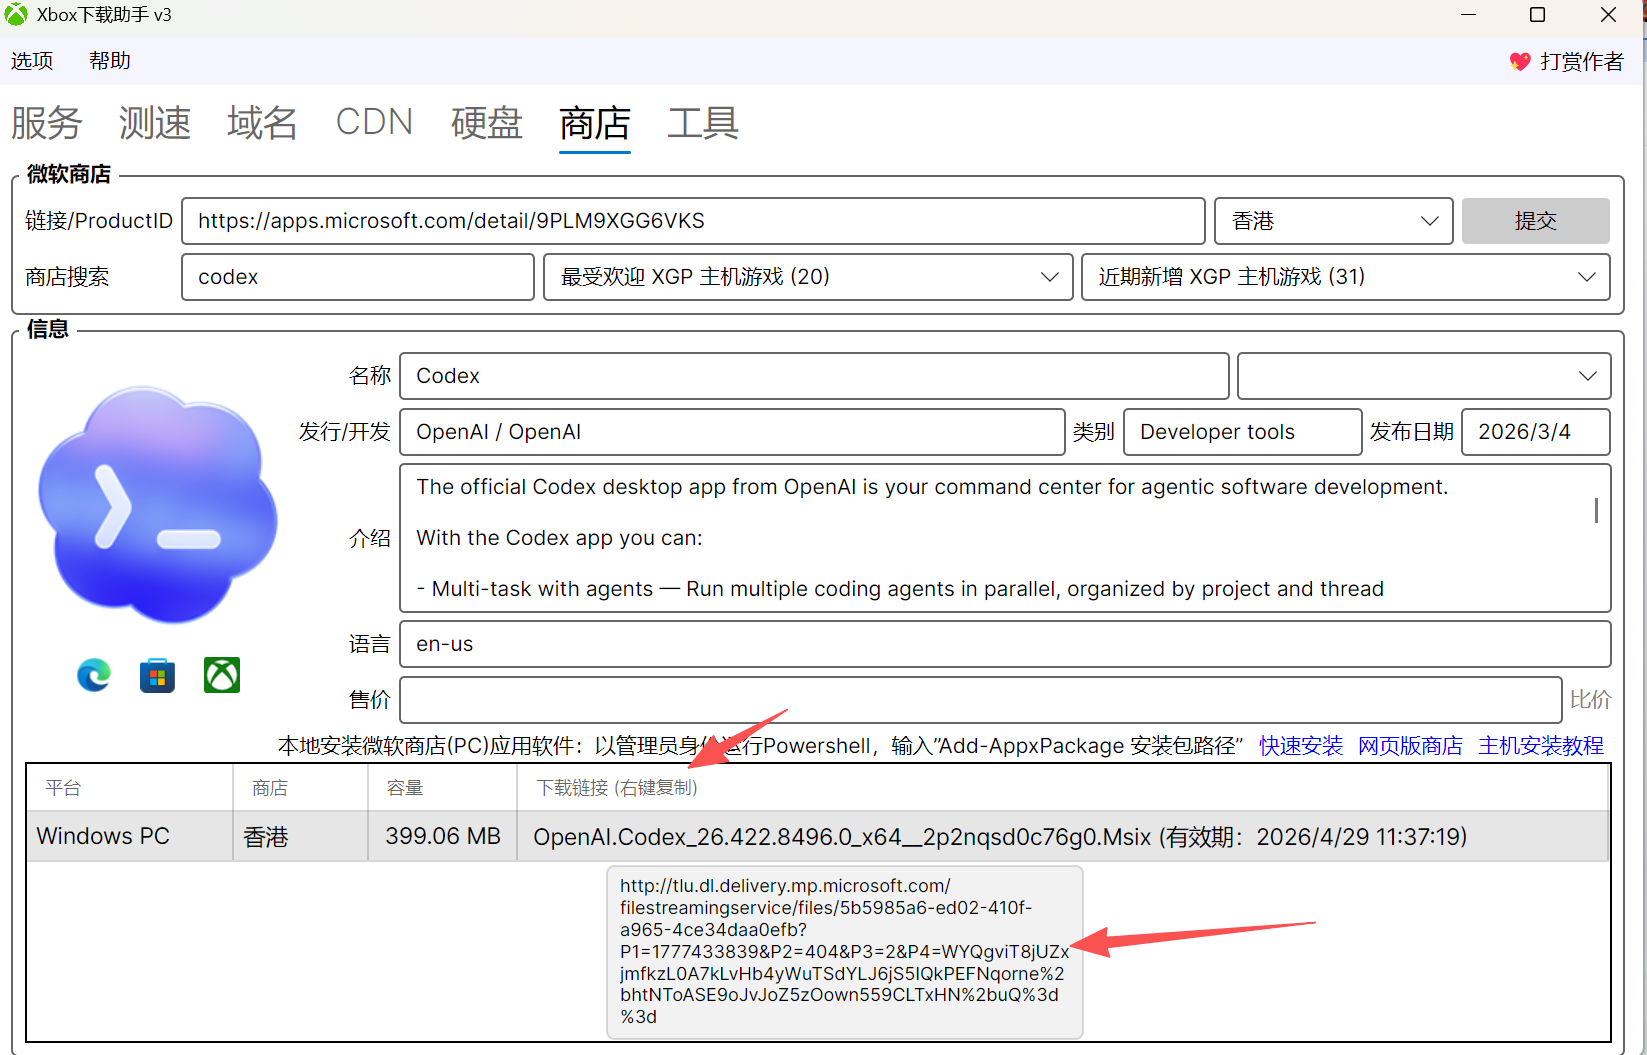
Task: Click the 类别 field Developer tools
Action: tap(1242, 432)
